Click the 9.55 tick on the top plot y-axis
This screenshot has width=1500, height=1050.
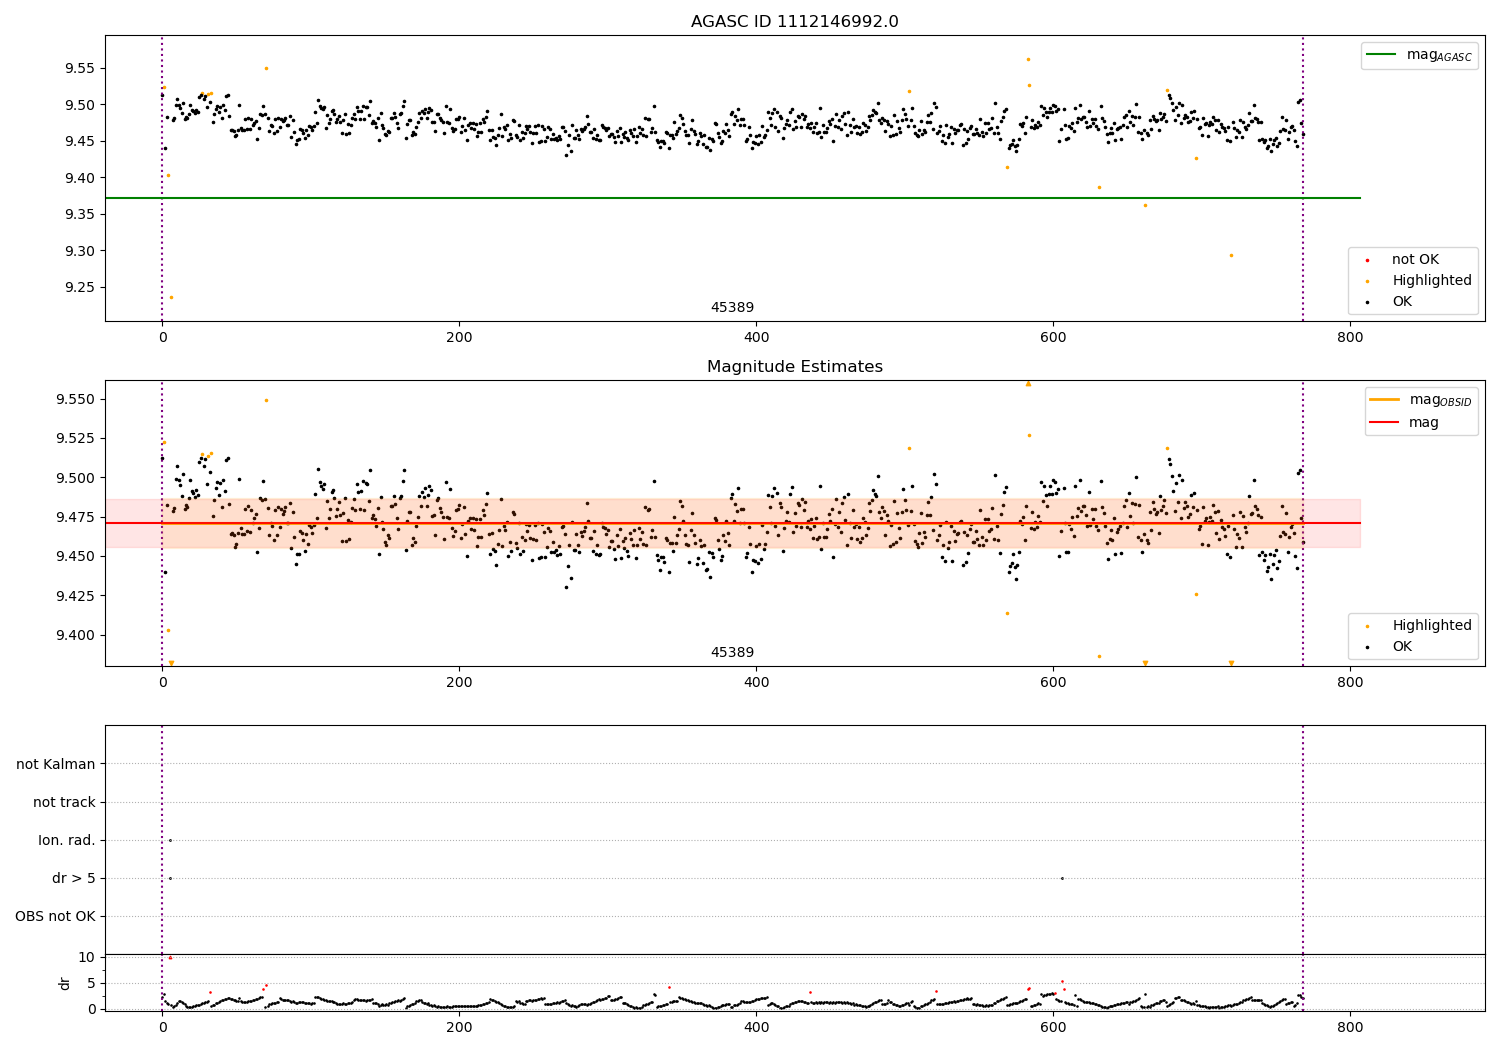click(x=80, y=68)
